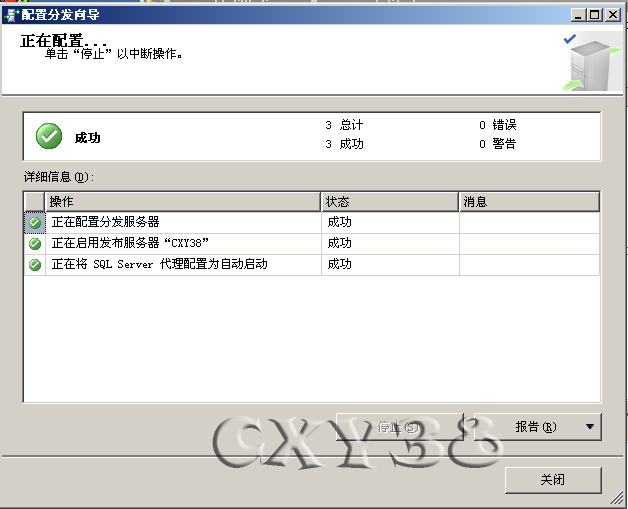Image resolution: width=628 pixels, height=509 pixels.
Task: Click the green check beside SQL Server 代理 row
Action: click(35, 265)
